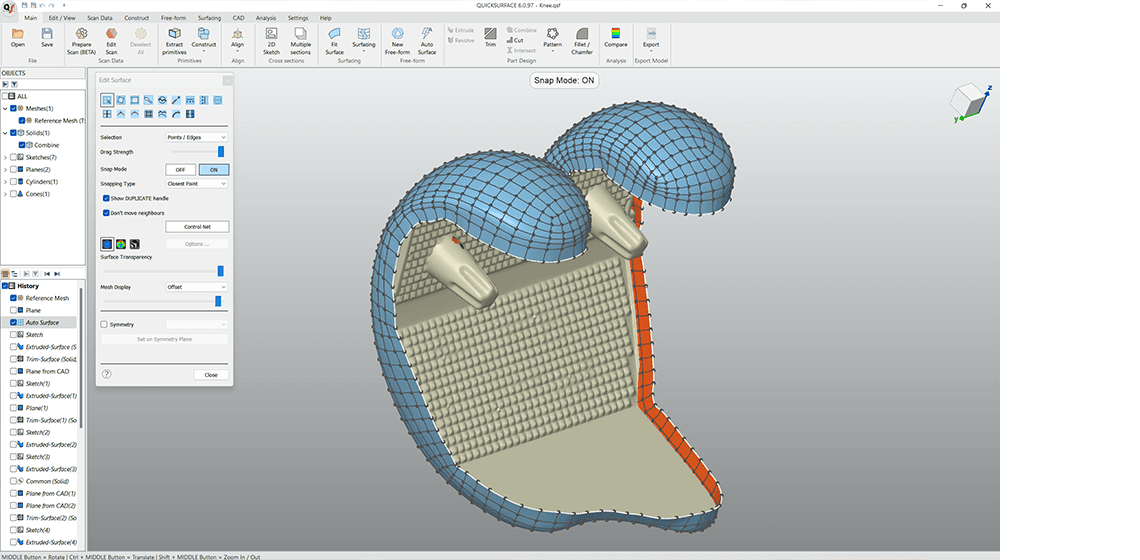Open the Scan Data ribbon tab
The width and height of the screenshot is (1140, 560).
point(100,18)
